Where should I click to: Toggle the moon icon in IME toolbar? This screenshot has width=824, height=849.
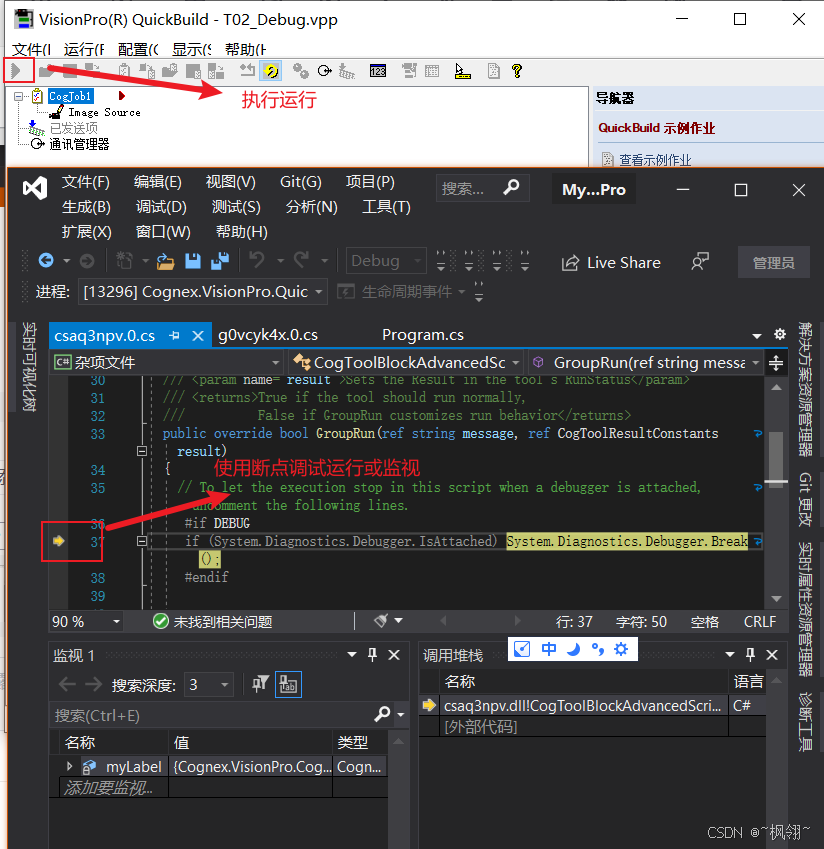573,649
